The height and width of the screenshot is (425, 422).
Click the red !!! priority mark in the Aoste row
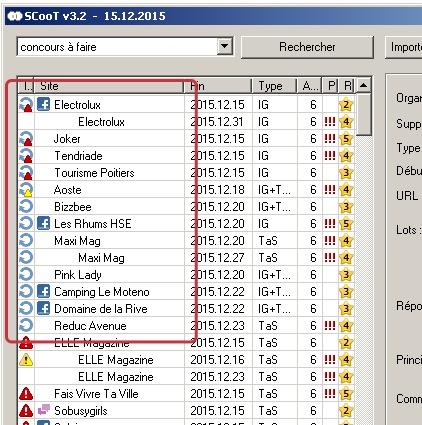[x=330, y=189]
